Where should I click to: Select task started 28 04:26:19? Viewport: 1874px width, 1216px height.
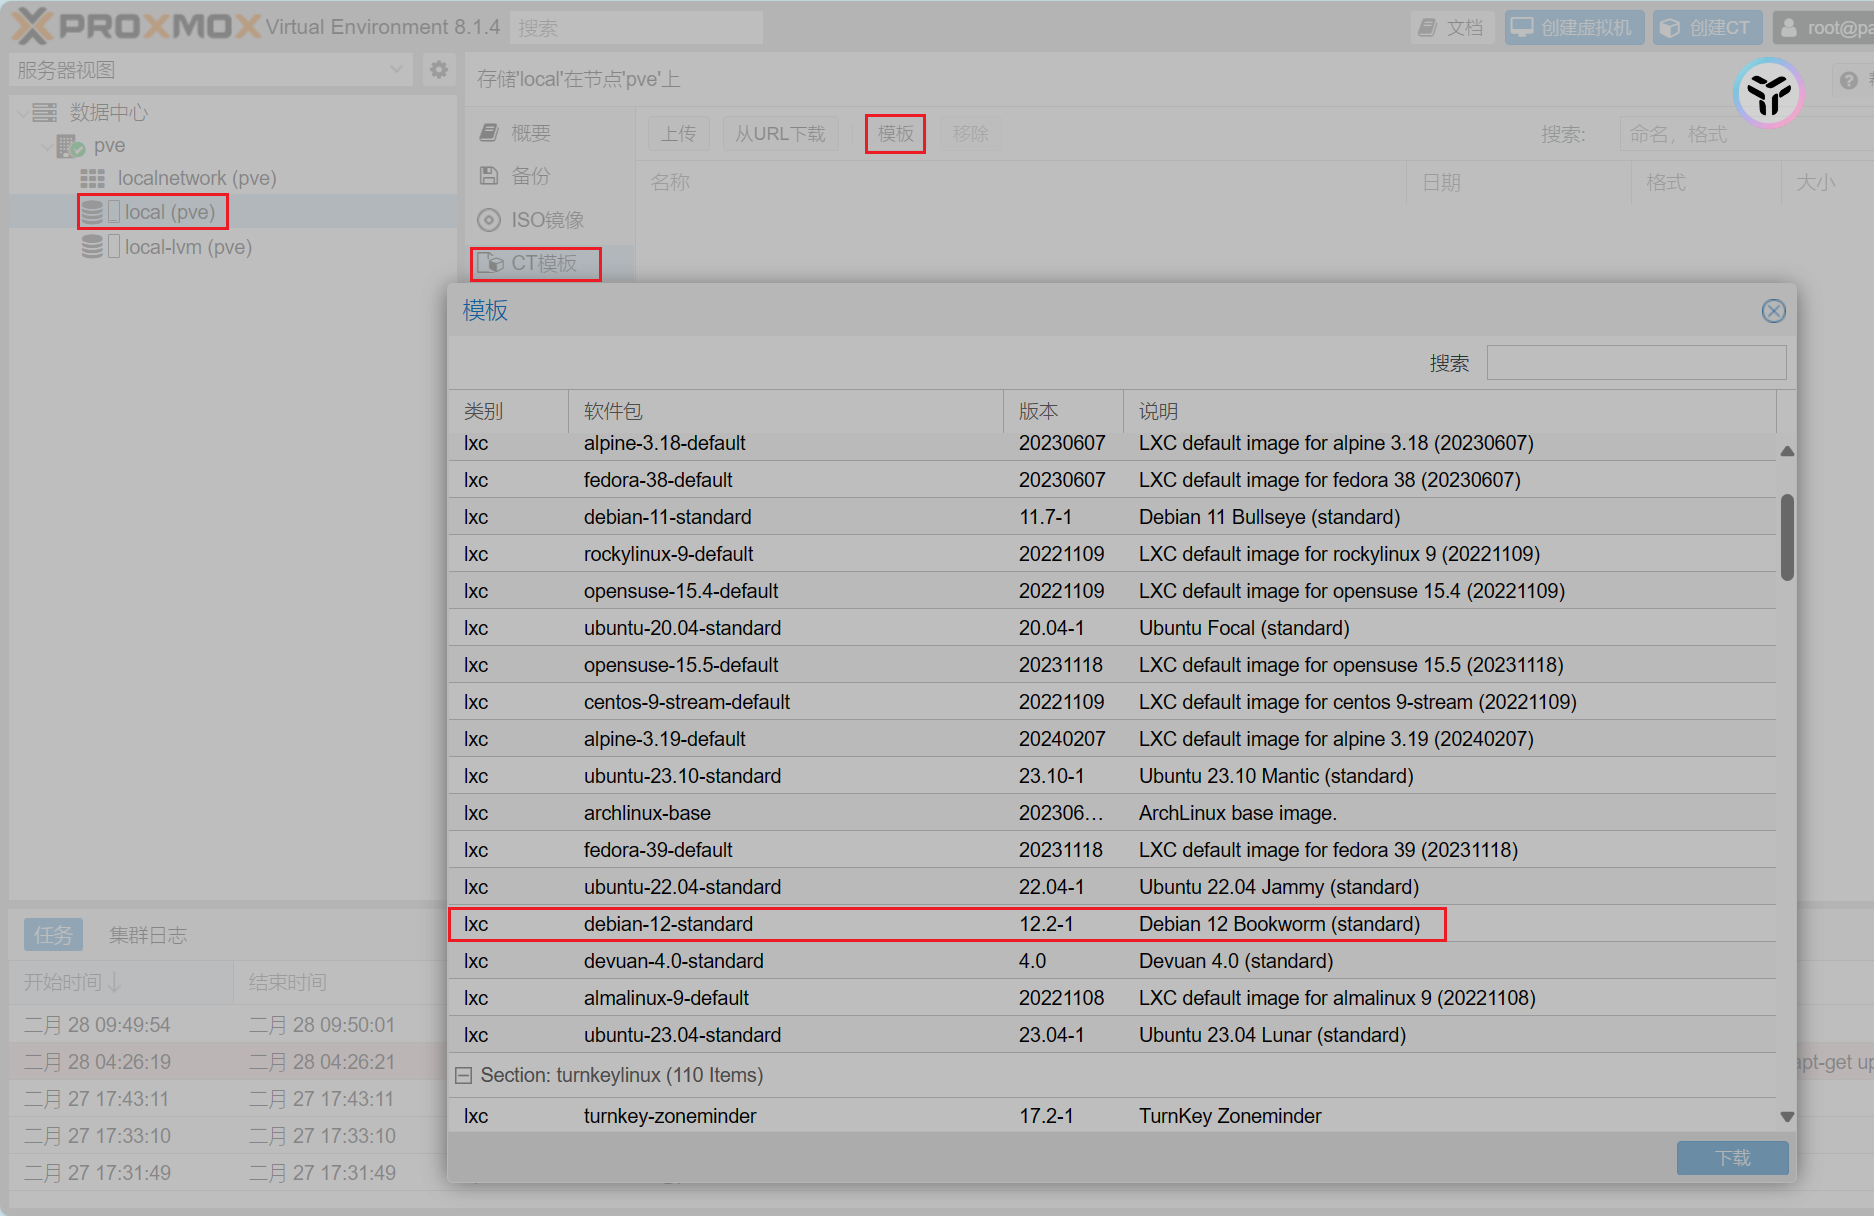pos(228,1062)
